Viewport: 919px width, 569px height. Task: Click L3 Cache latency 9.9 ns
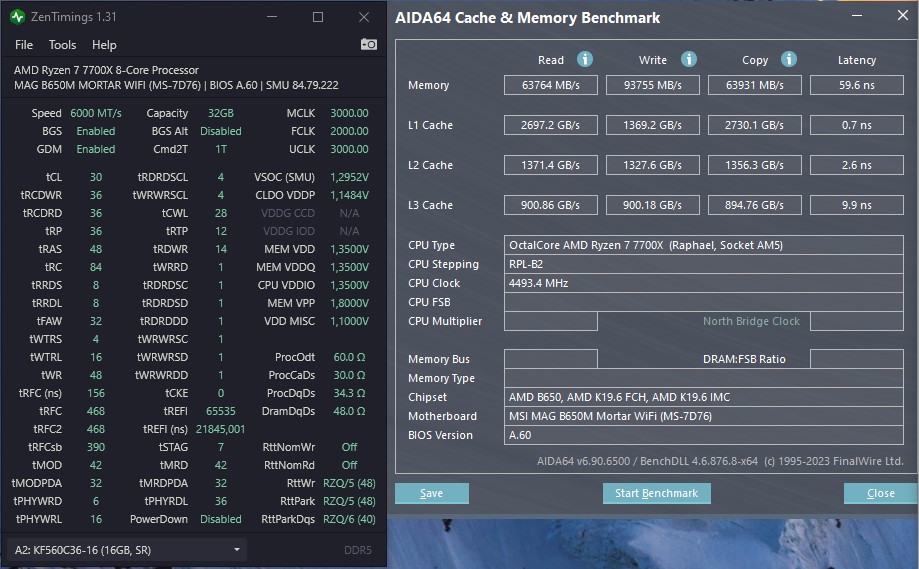click(856, 205)
